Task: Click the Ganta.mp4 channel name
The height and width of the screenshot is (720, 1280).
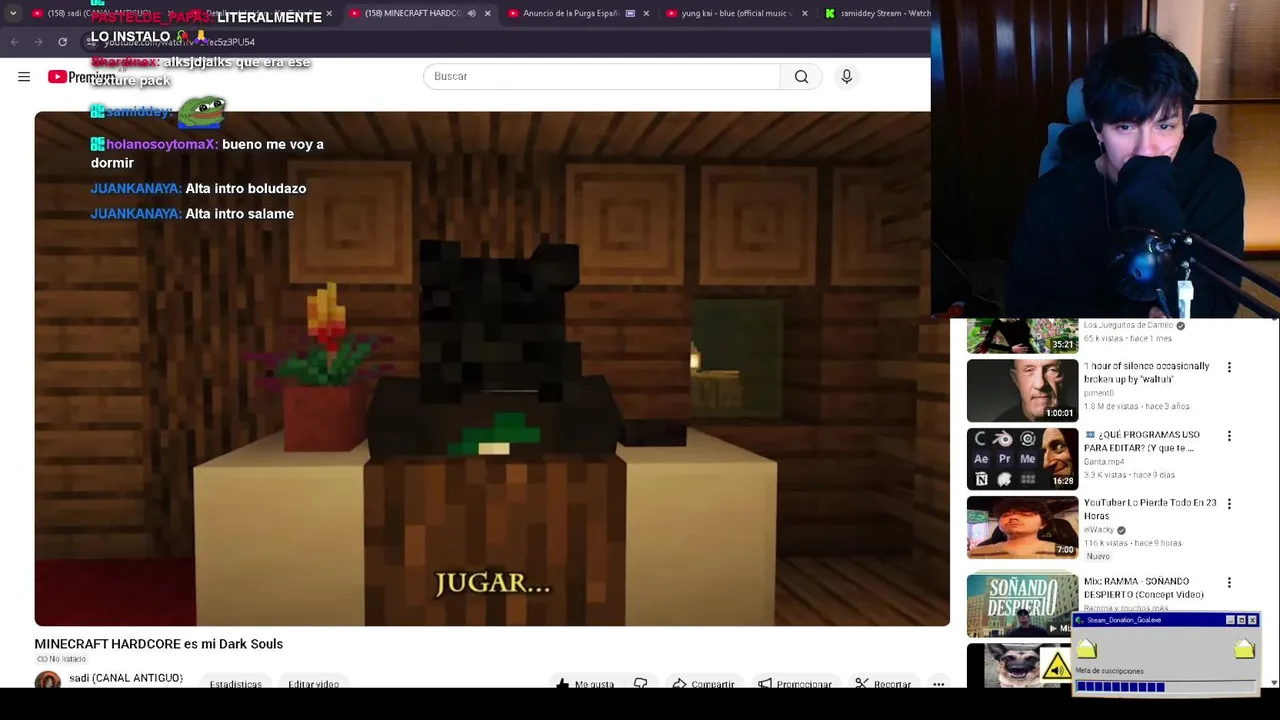Action: click(x=1105, y=462)
